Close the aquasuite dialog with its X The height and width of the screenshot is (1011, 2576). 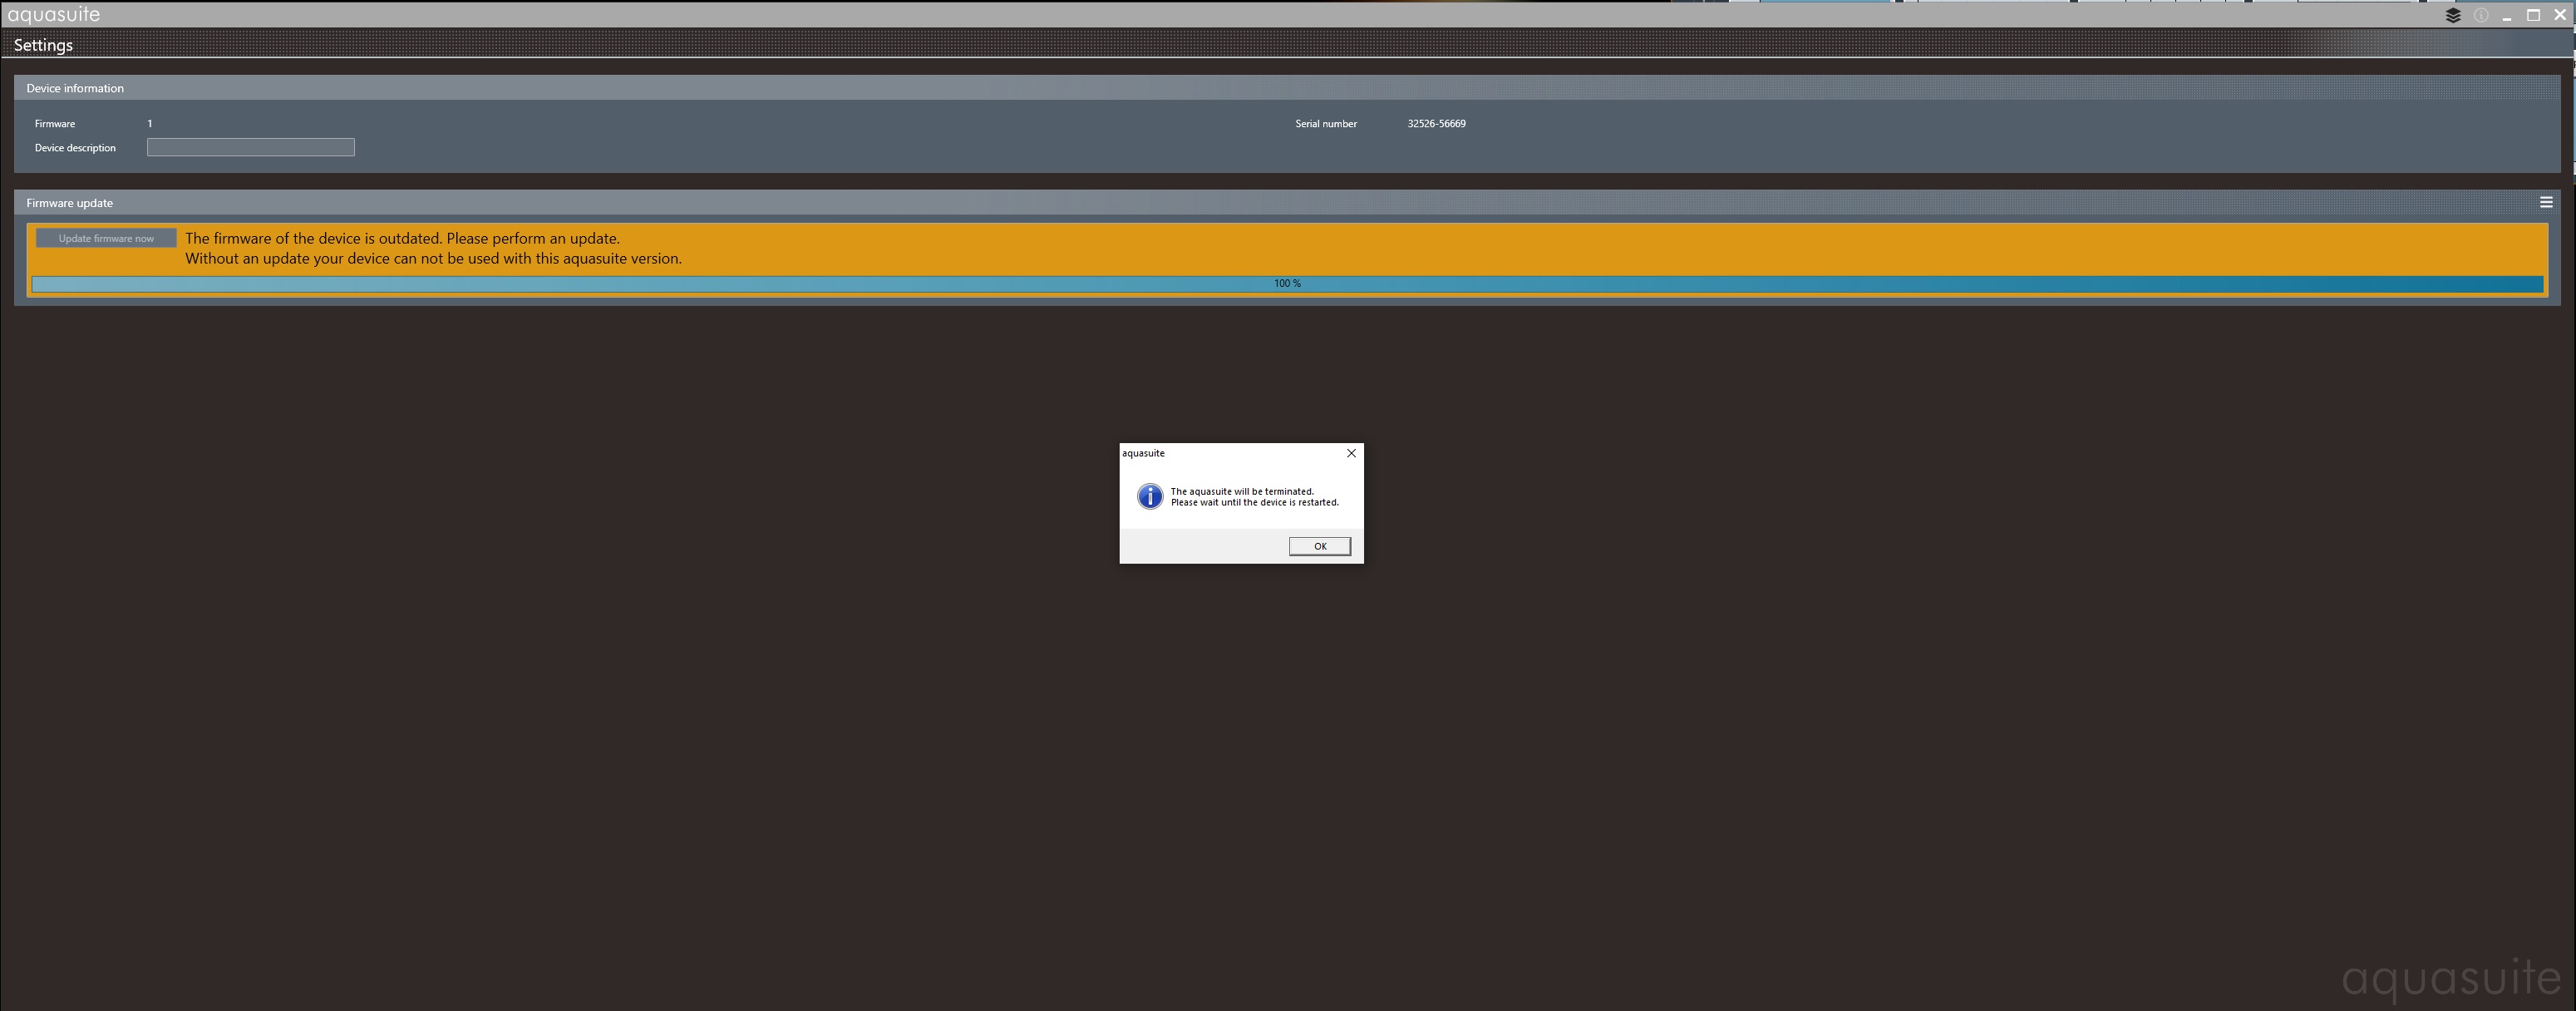[x=1351, y=453]
